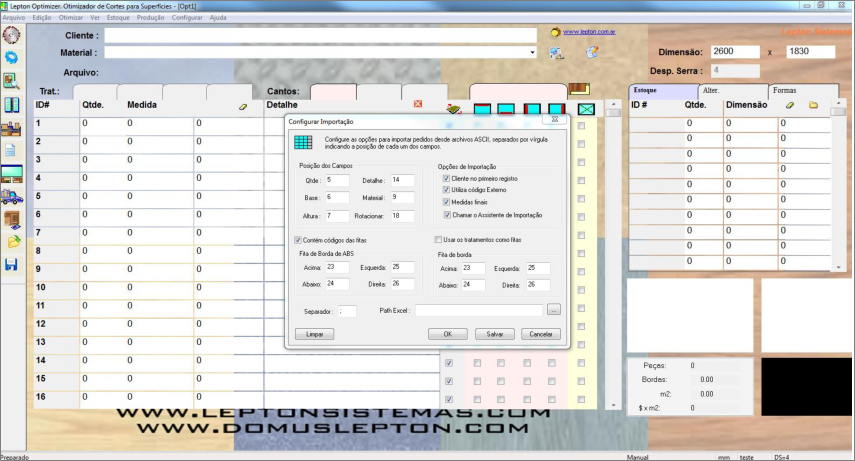This screenshot has height=461, width=855.
Task: Open the Produção menu
Action: [150, 17]
